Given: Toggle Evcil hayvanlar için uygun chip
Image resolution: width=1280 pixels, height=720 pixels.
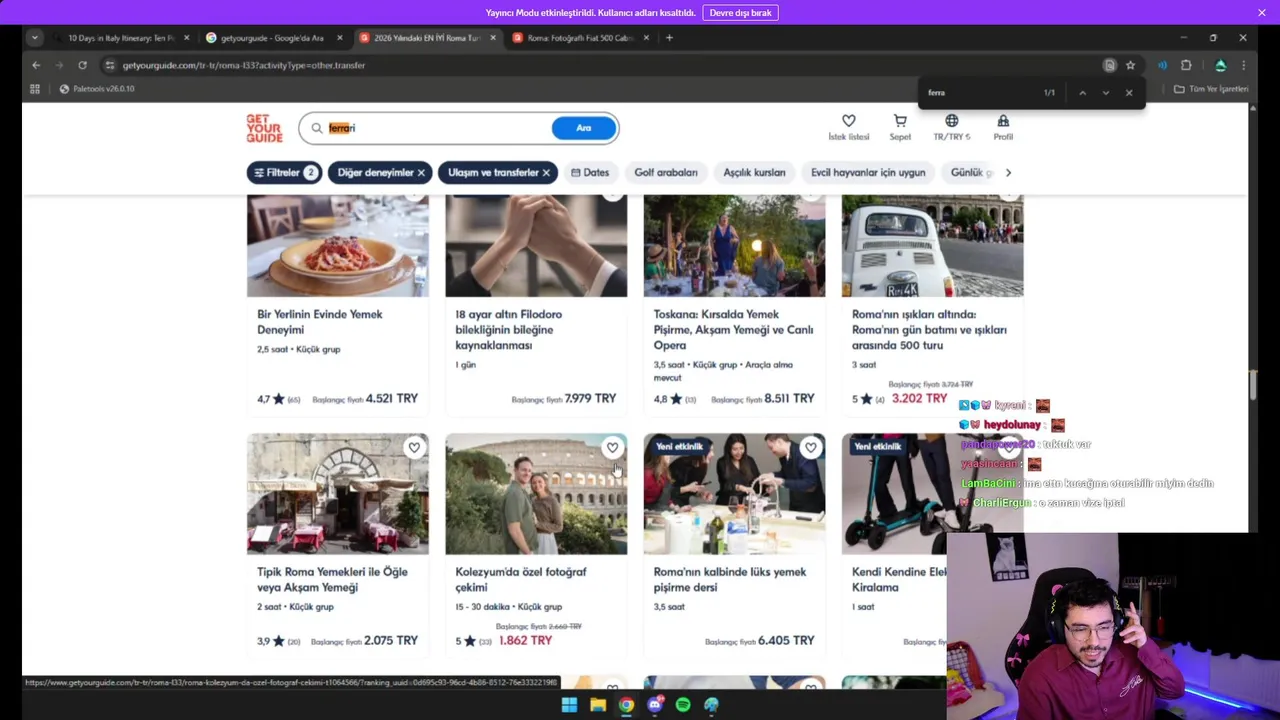Looking at the screenshot, I should pos(868,173).
